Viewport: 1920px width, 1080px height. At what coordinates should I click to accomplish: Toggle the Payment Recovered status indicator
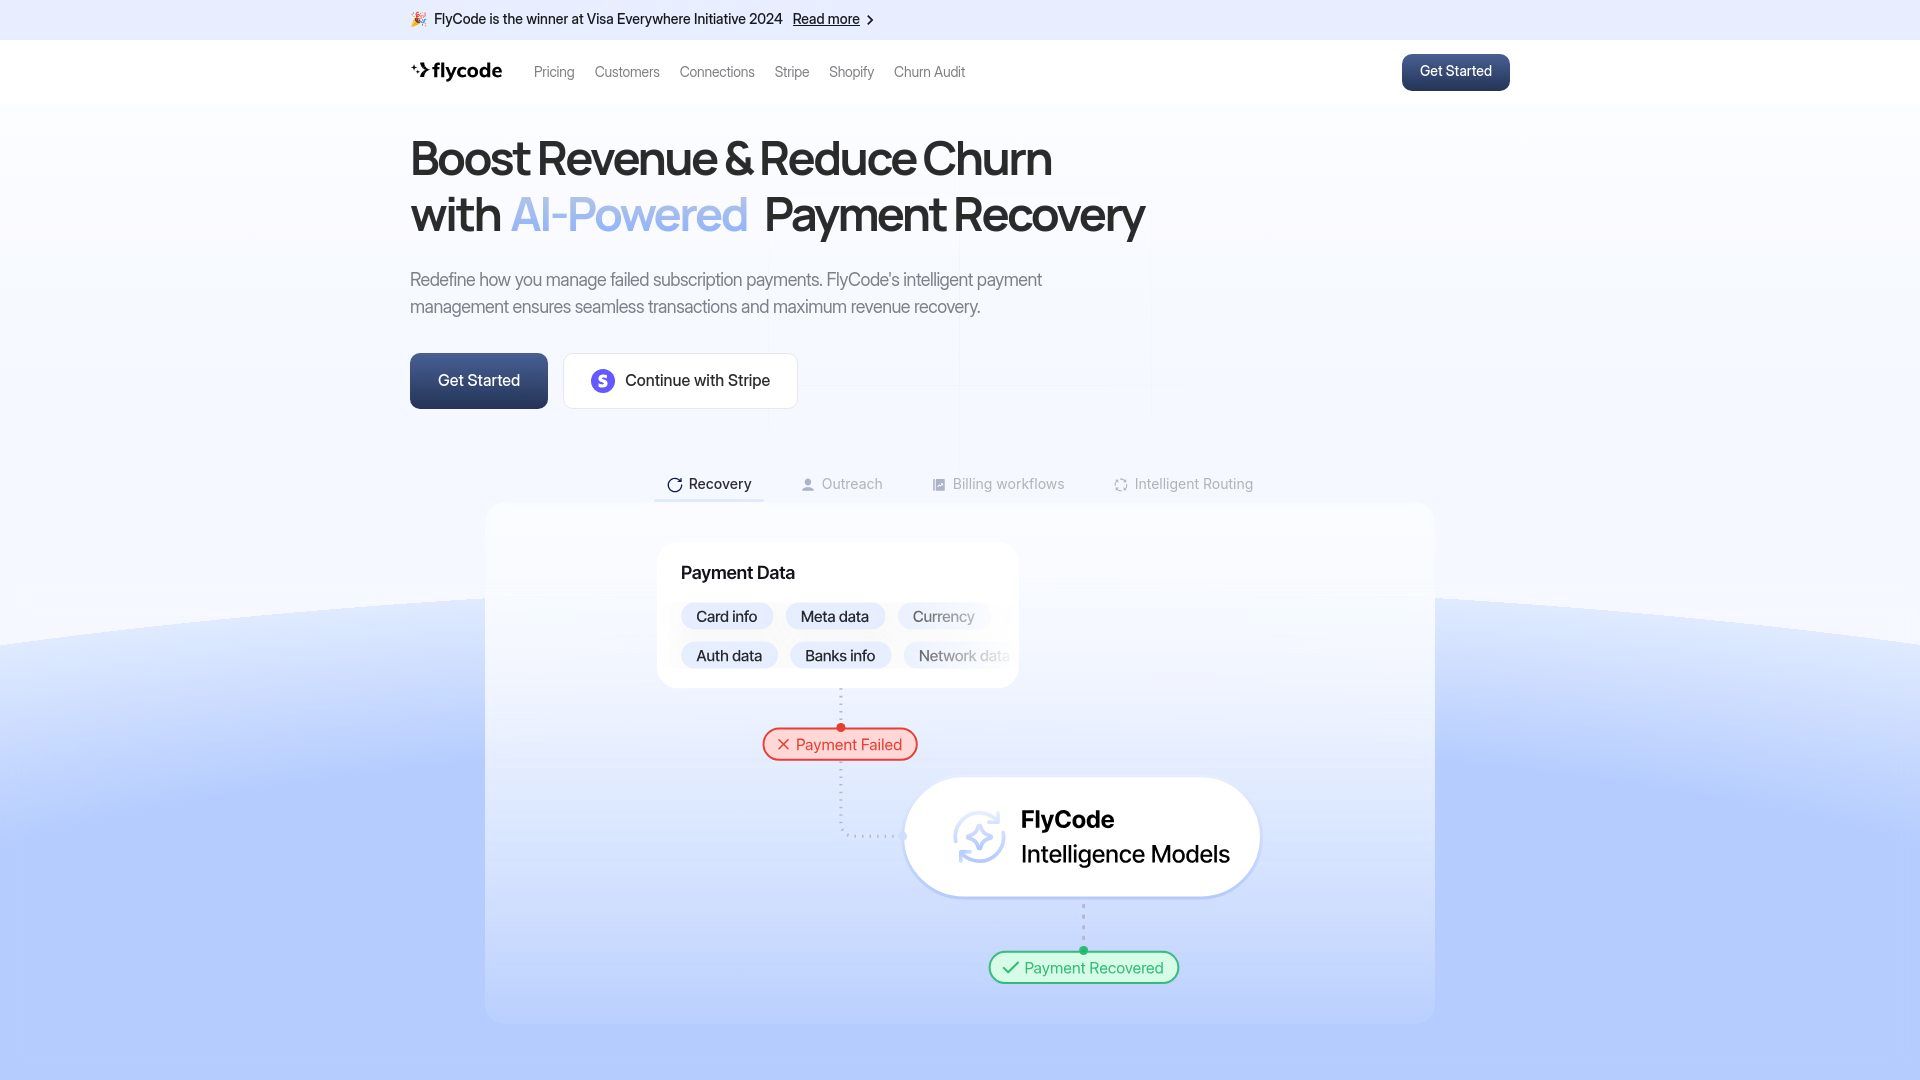tap(1084, 967)
